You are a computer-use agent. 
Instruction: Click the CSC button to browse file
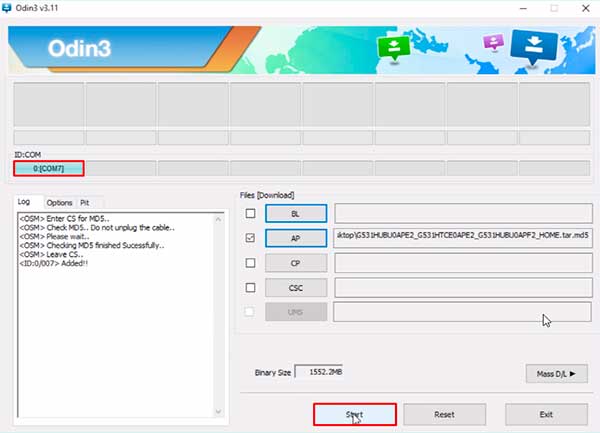(x=296, y=288)
